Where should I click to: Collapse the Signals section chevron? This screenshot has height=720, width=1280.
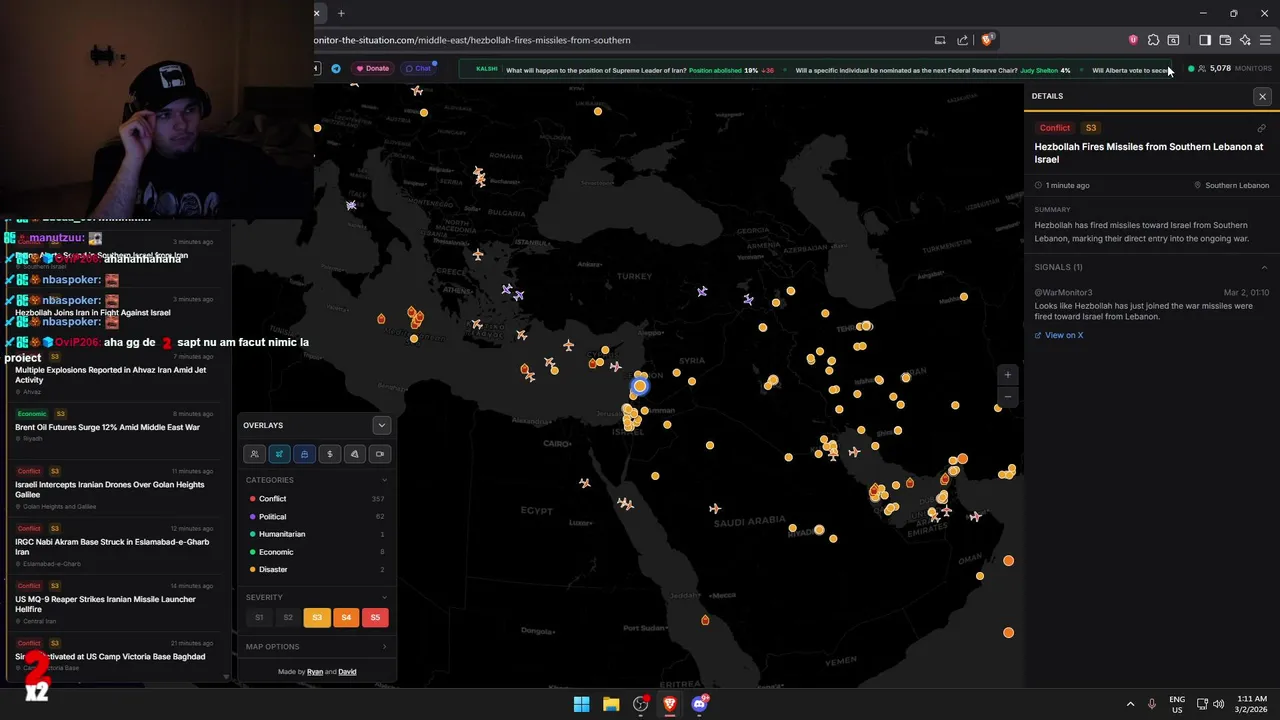click(1264, 267)
